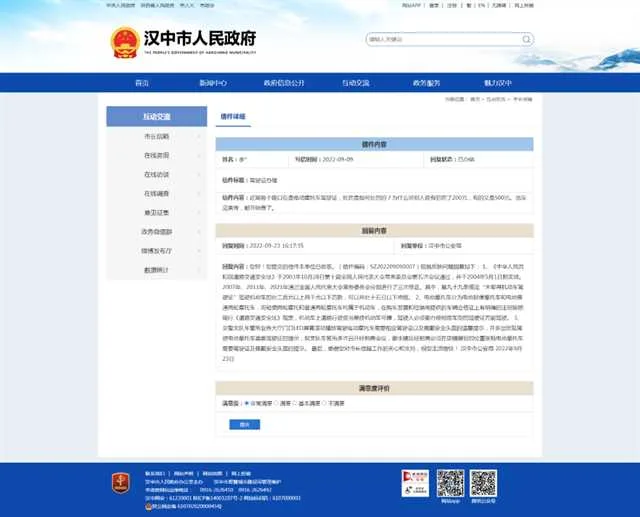Viewport: 640px width, 517px height.
Task: Open 政务服务 in the main navigation
Action: pos(427,83)
